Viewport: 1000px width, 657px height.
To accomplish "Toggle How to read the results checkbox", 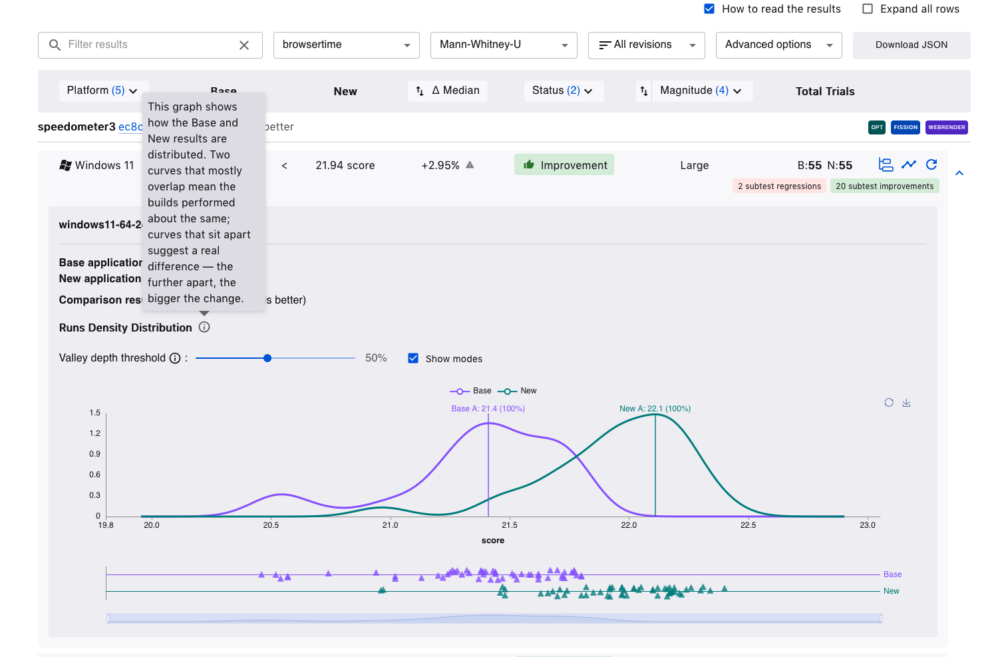I will pos(709,9).
